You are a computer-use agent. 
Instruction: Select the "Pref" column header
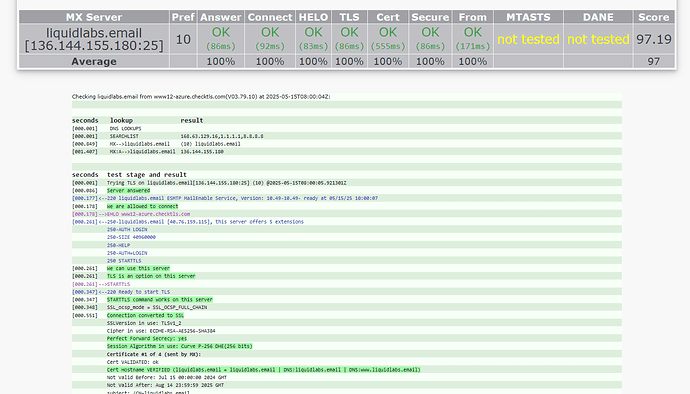click(183, 17)
